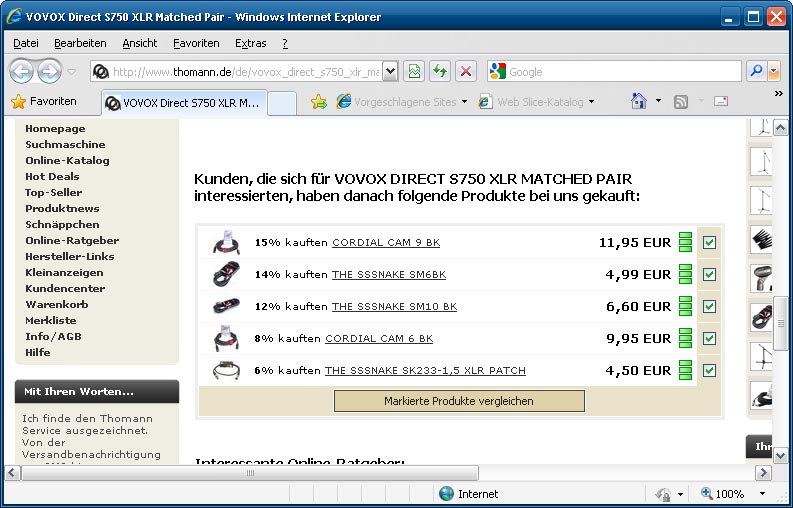Open THE SSSNAKE SK233-1,5 XLR PATCH link
This screenshot has height=508, width=793.
point(425,370)
